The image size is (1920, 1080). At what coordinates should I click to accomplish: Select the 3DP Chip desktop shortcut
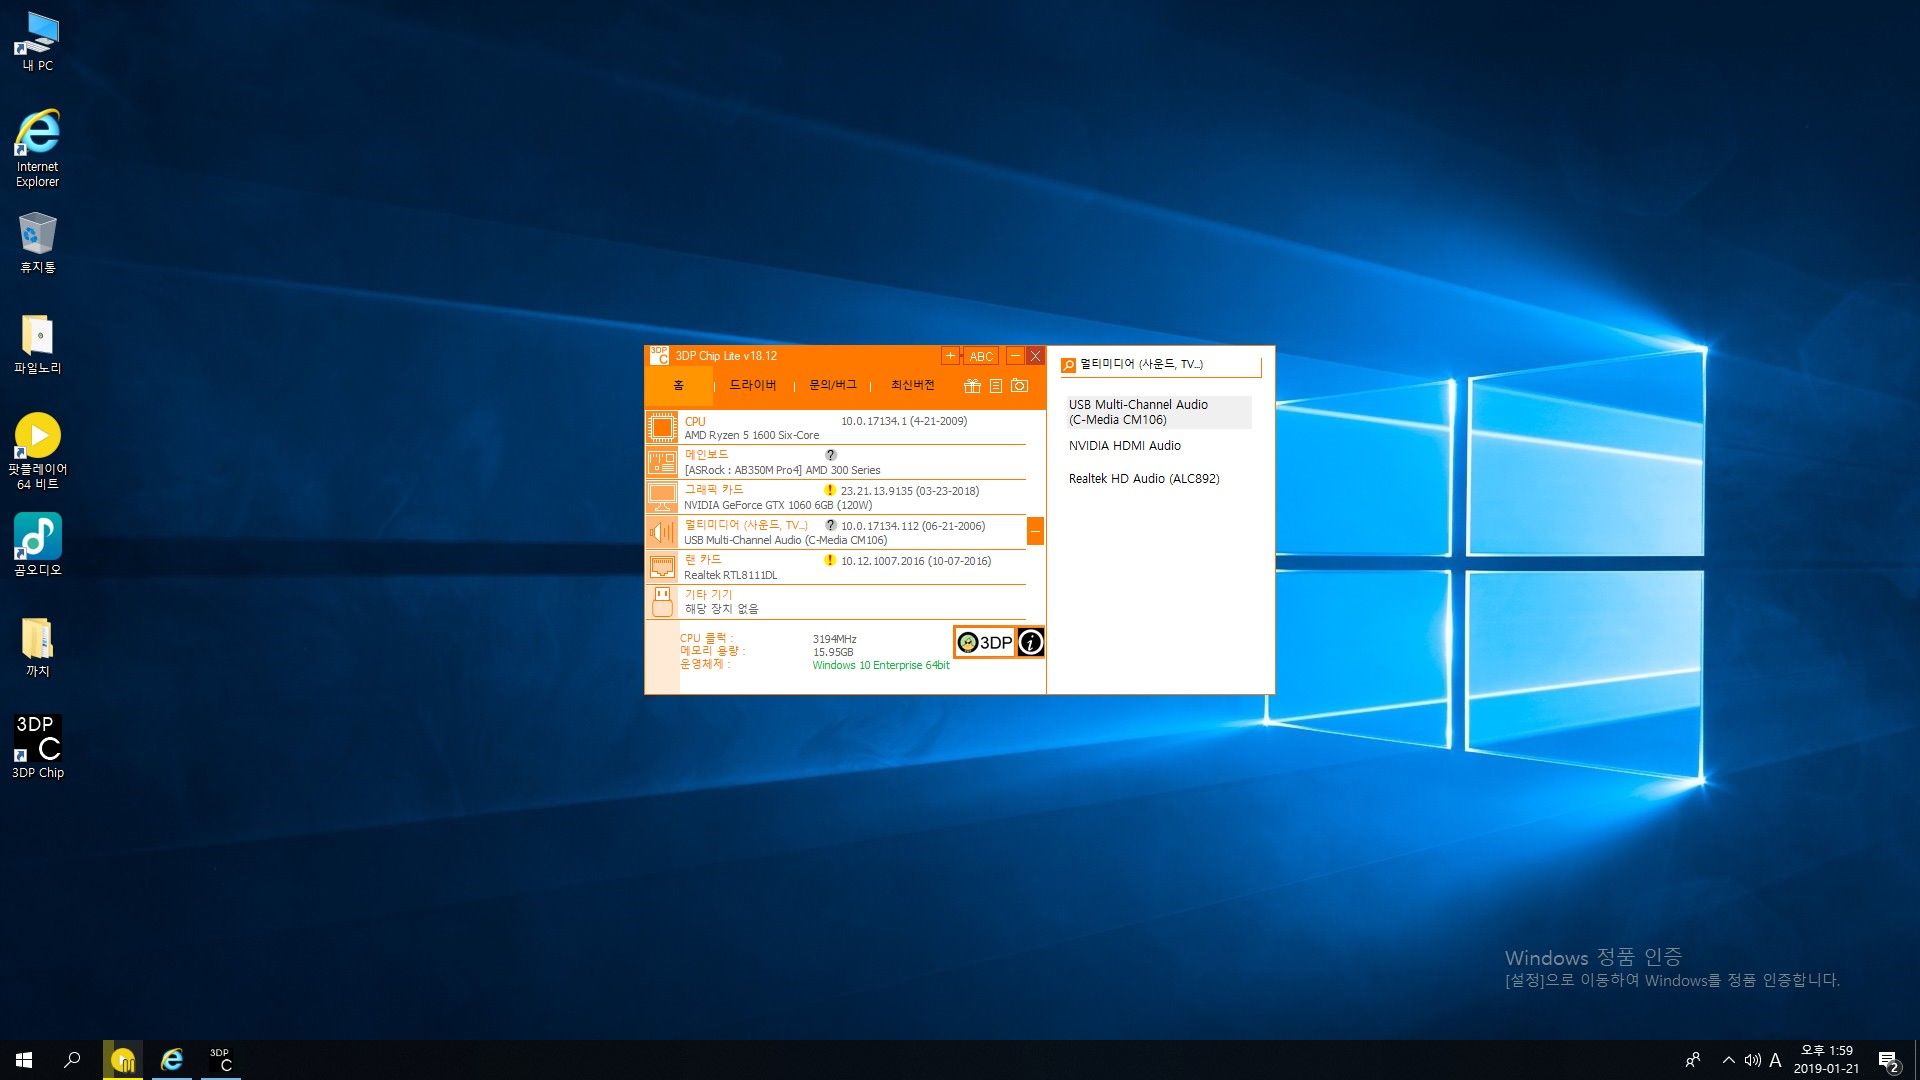coord(37,747)
